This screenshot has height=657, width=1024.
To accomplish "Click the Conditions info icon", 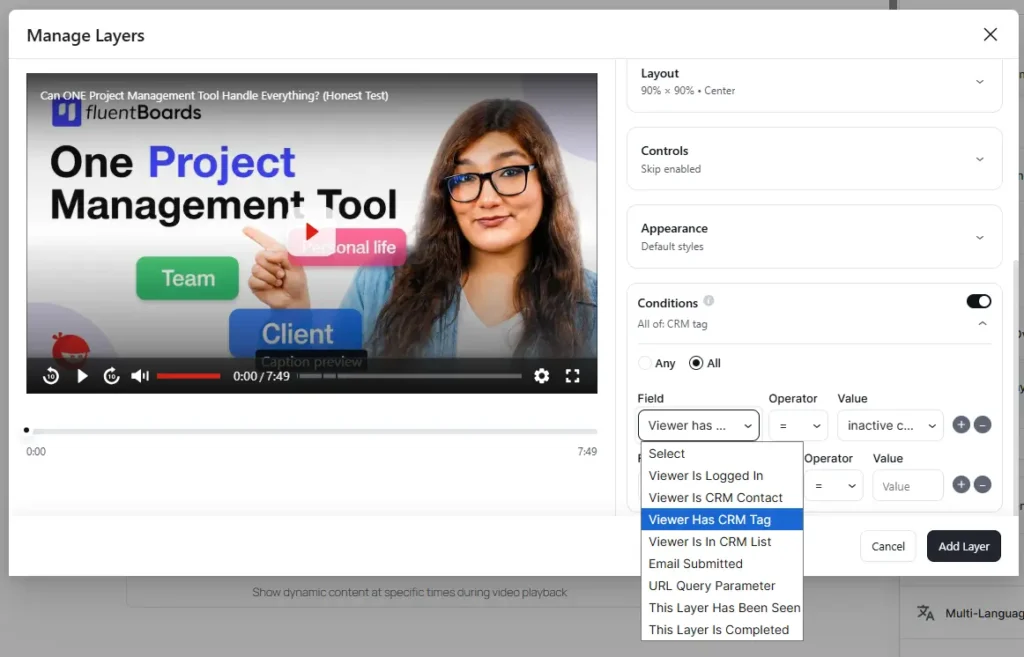I will (x=709, y=301).
